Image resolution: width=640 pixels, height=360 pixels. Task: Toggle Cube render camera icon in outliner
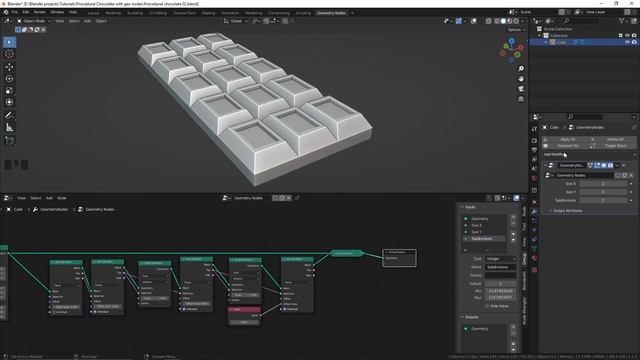coord(634,42)
